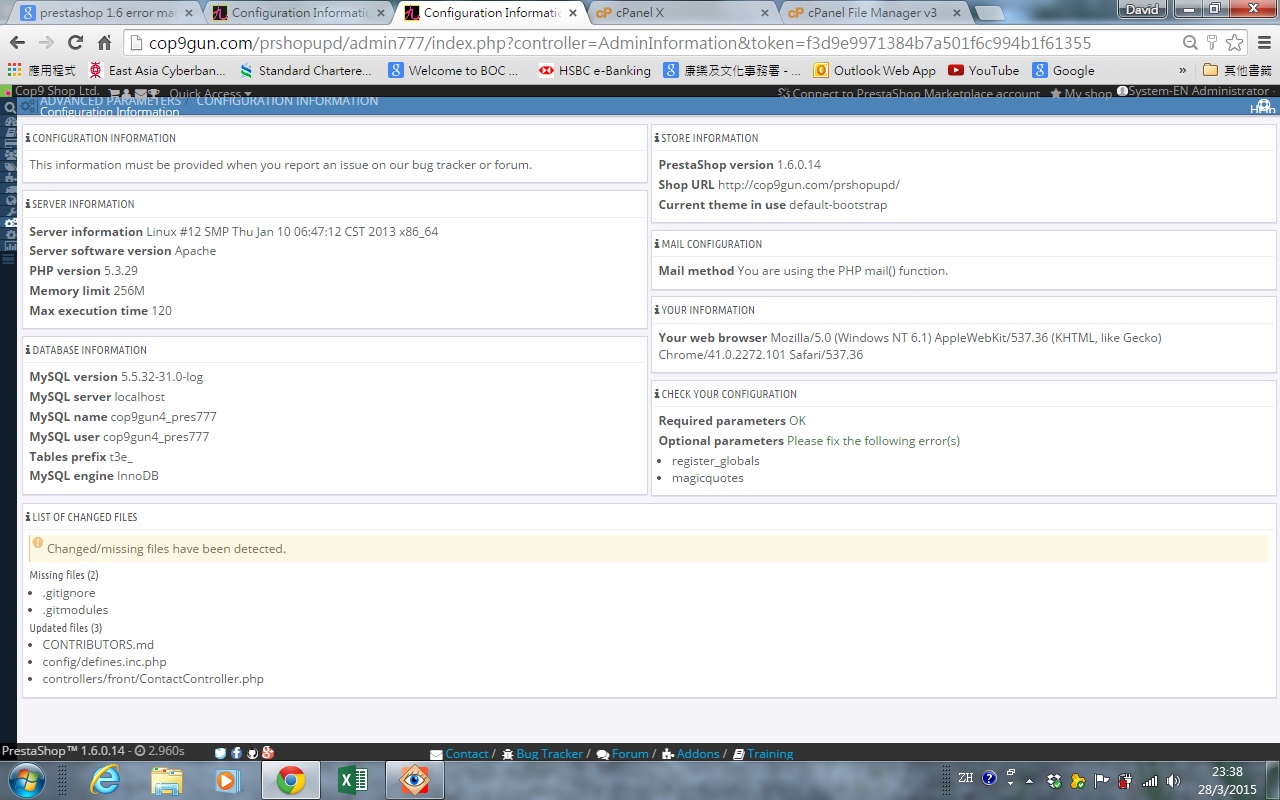Switch to the 'prestashop 1.6 error' browser tab
Image resolution: width=1280 pixels, height=800 pixels.
tap(107, 13)
